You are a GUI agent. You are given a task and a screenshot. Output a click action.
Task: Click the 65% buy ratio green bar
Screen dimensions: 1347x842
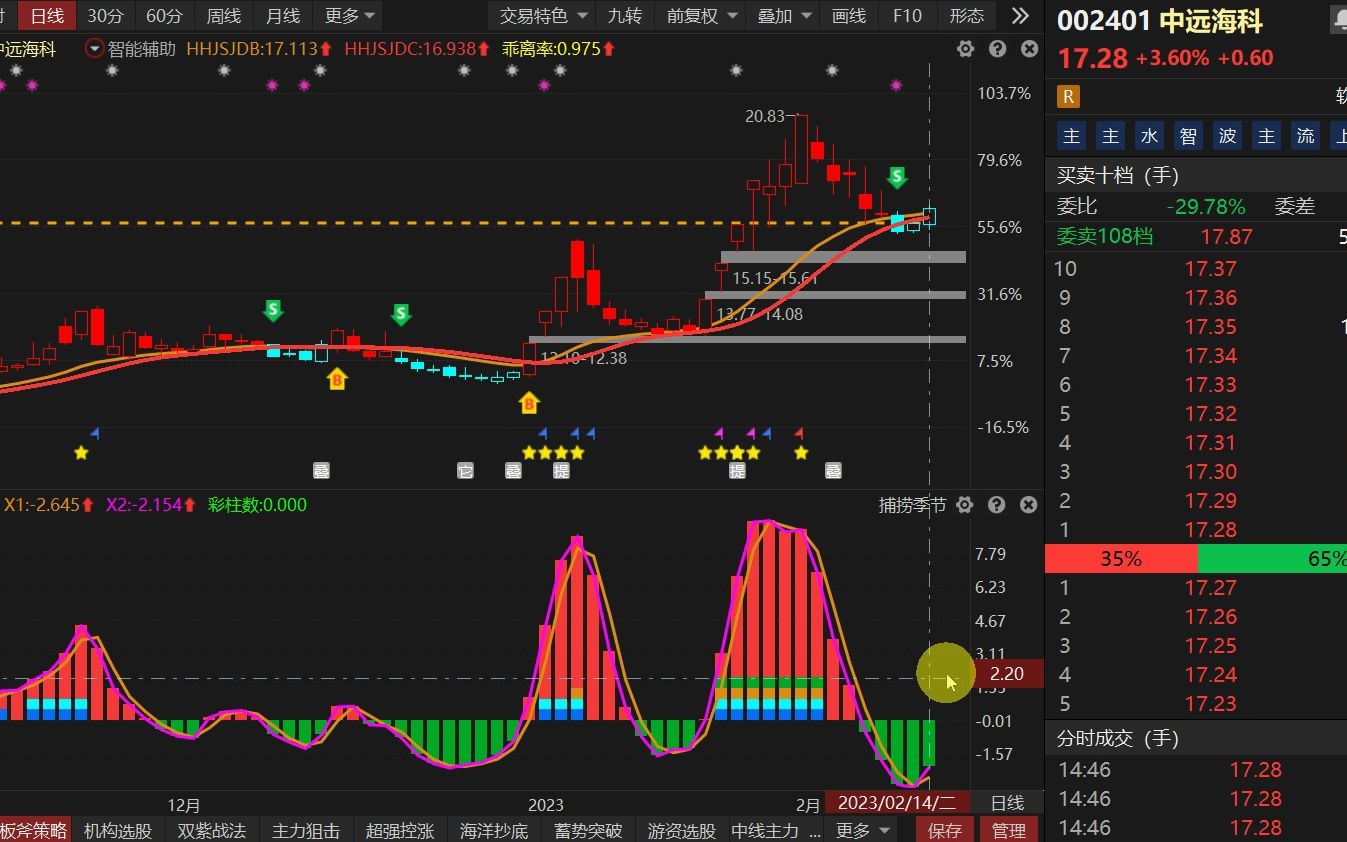(x=1272, y=559)
